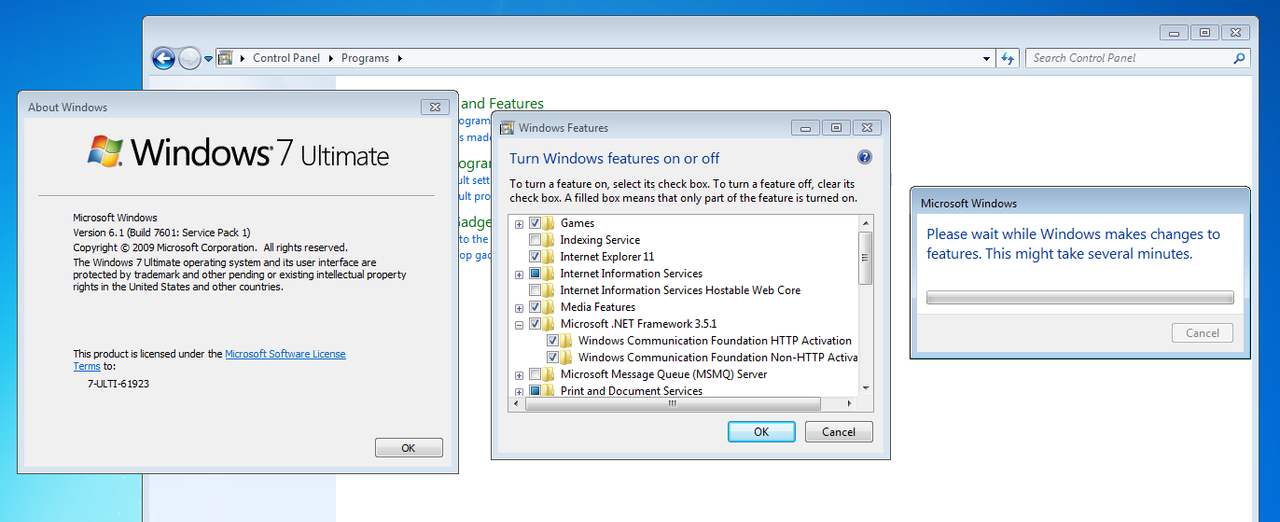Click the WCF HTTP Activation folder icon

567,341
